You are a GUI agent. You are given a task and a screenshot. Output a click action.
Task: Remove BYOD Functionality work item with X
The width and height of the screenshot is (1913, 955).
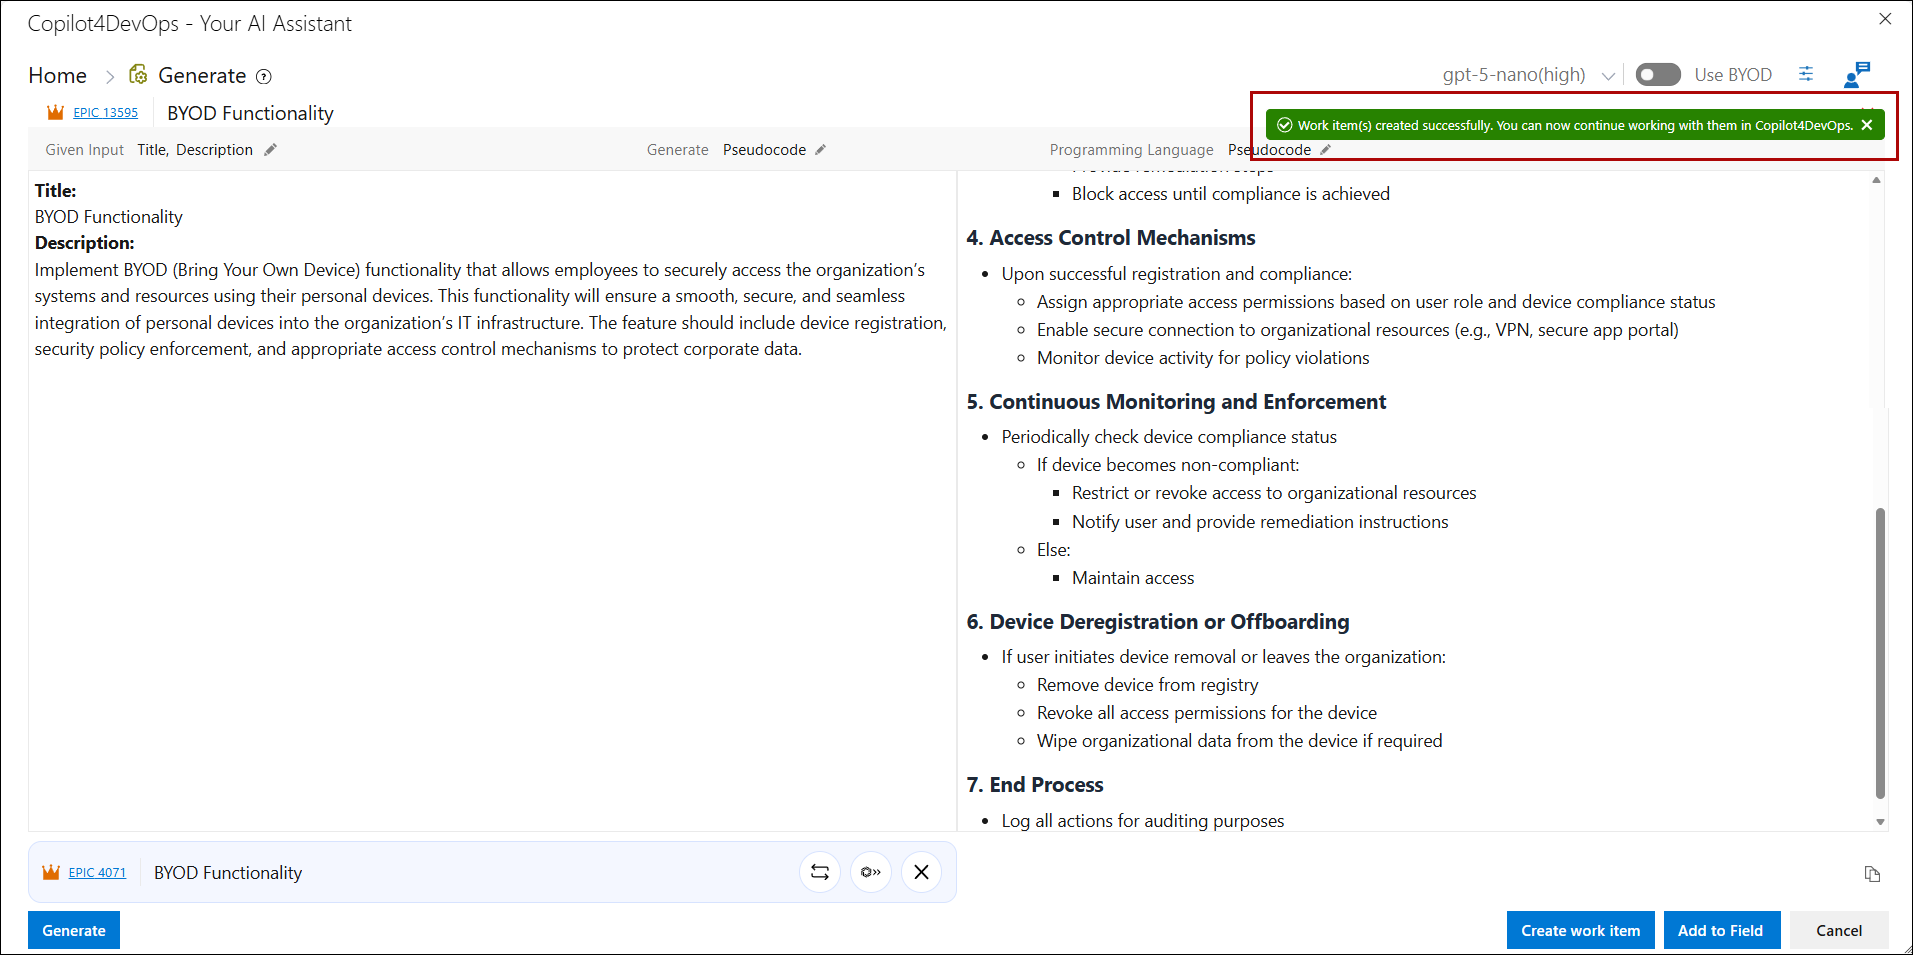[921, 872]
